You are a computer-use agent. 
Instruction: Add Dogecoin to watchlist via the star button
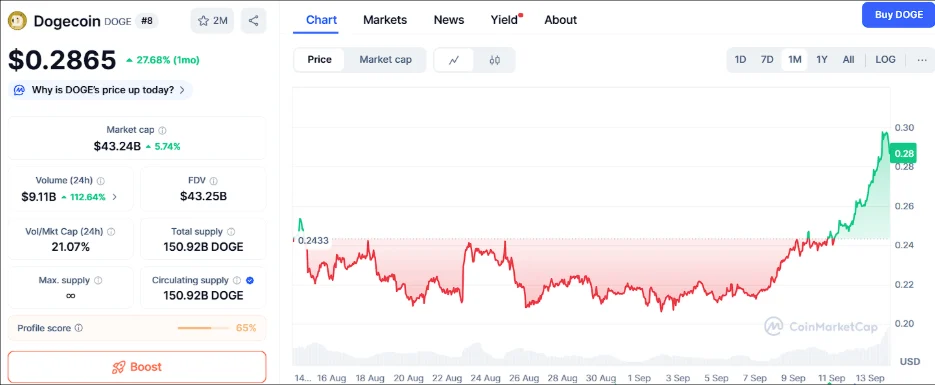coord(212,21)
